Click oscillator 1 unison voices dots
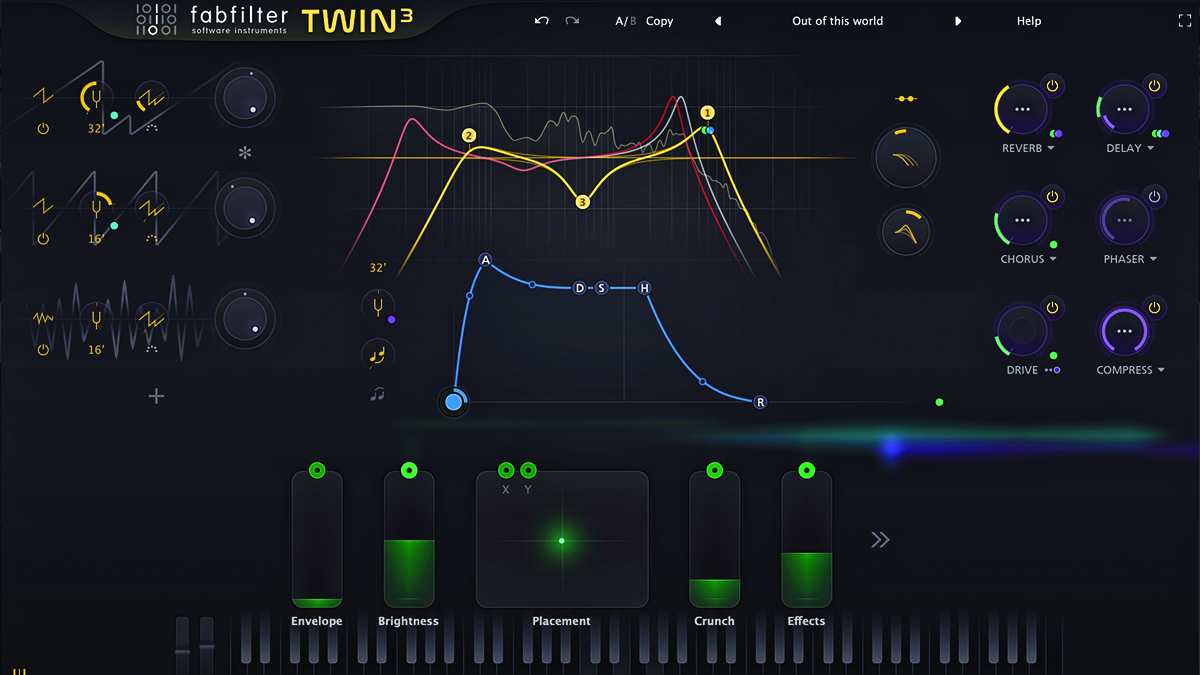 point(151,128)
